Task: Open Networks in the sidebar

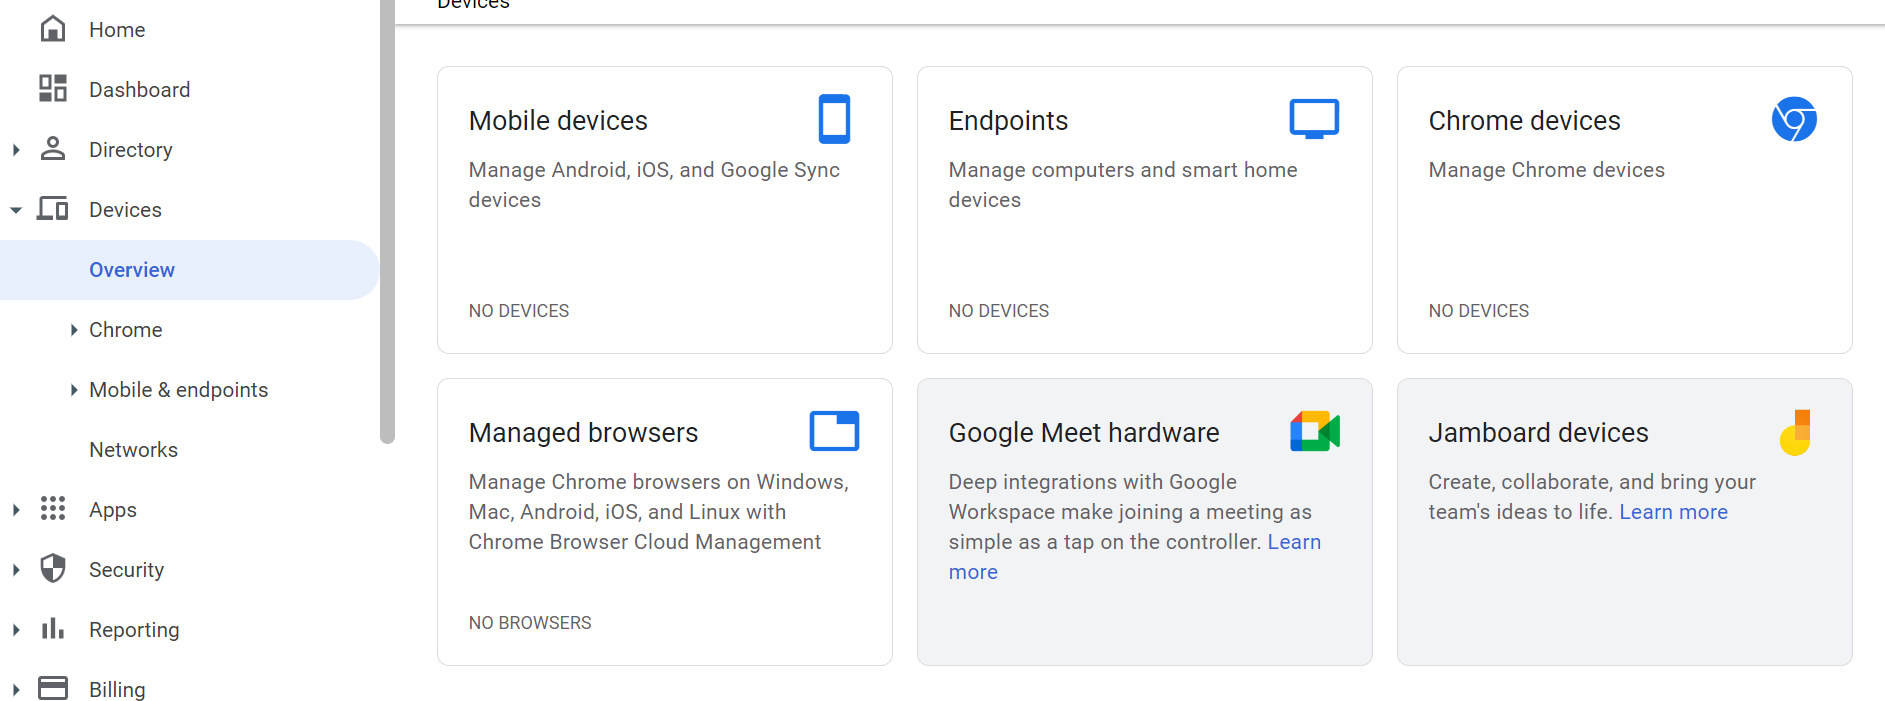Action: tap(133, 450)
